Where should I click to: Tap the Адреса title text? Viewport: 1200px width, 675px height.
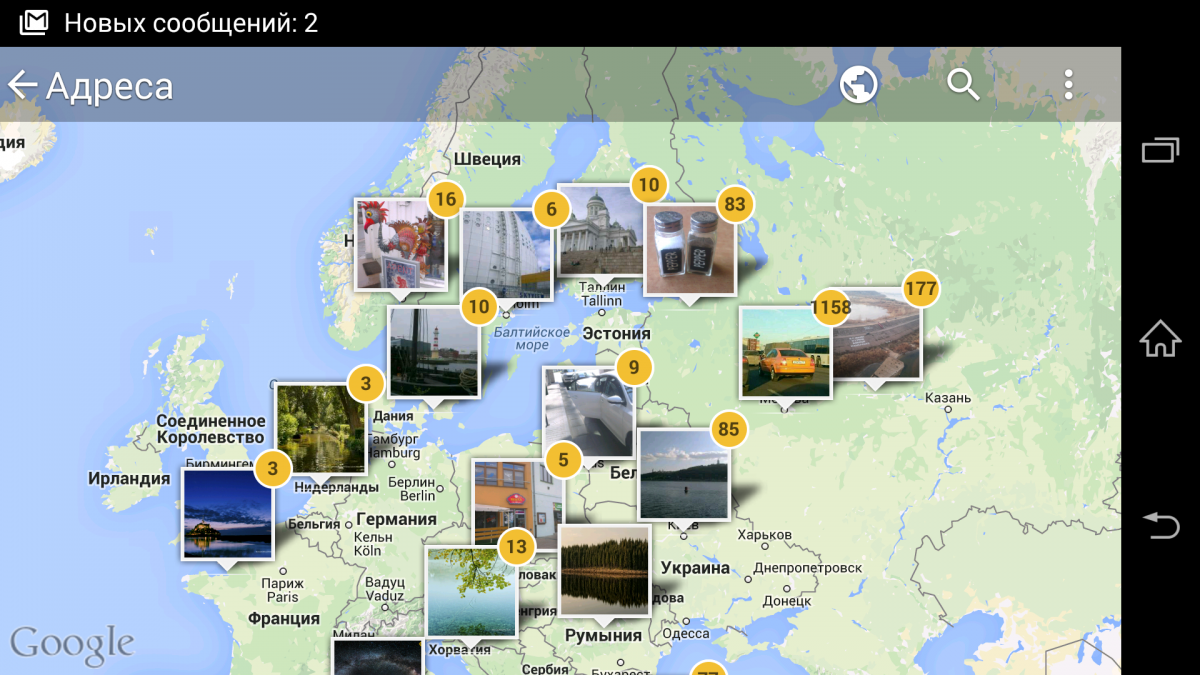[110, 86]
